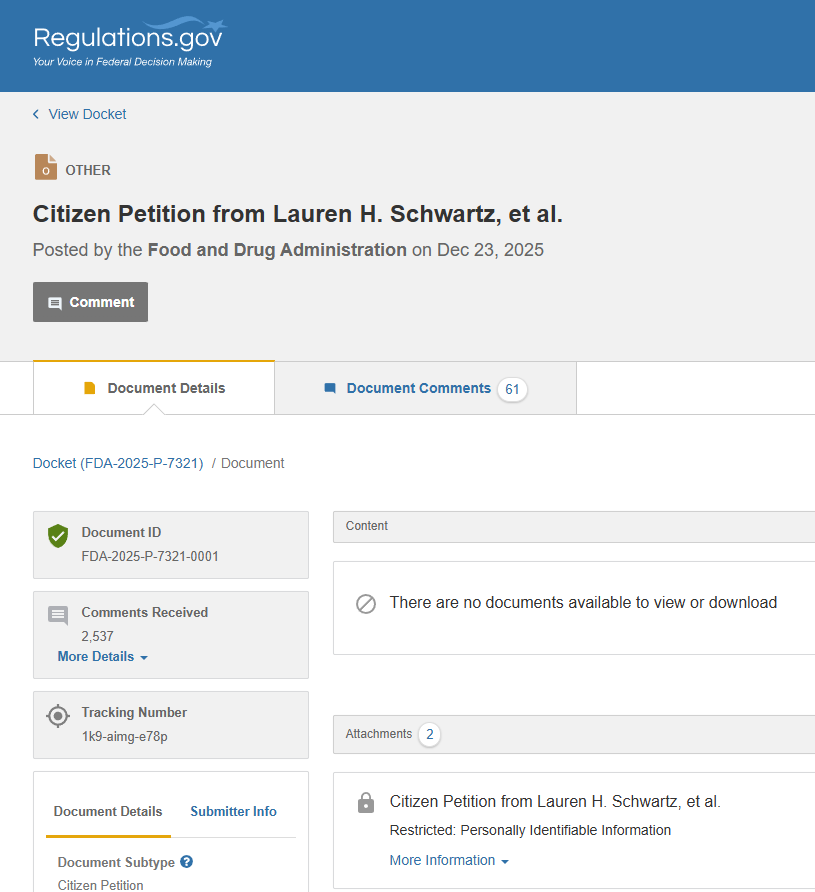Image resolution: width=815 pixels, height=892 pixels.
Task: Click the lock icon on the restricted attachment
Action: [x=366, y=802]
